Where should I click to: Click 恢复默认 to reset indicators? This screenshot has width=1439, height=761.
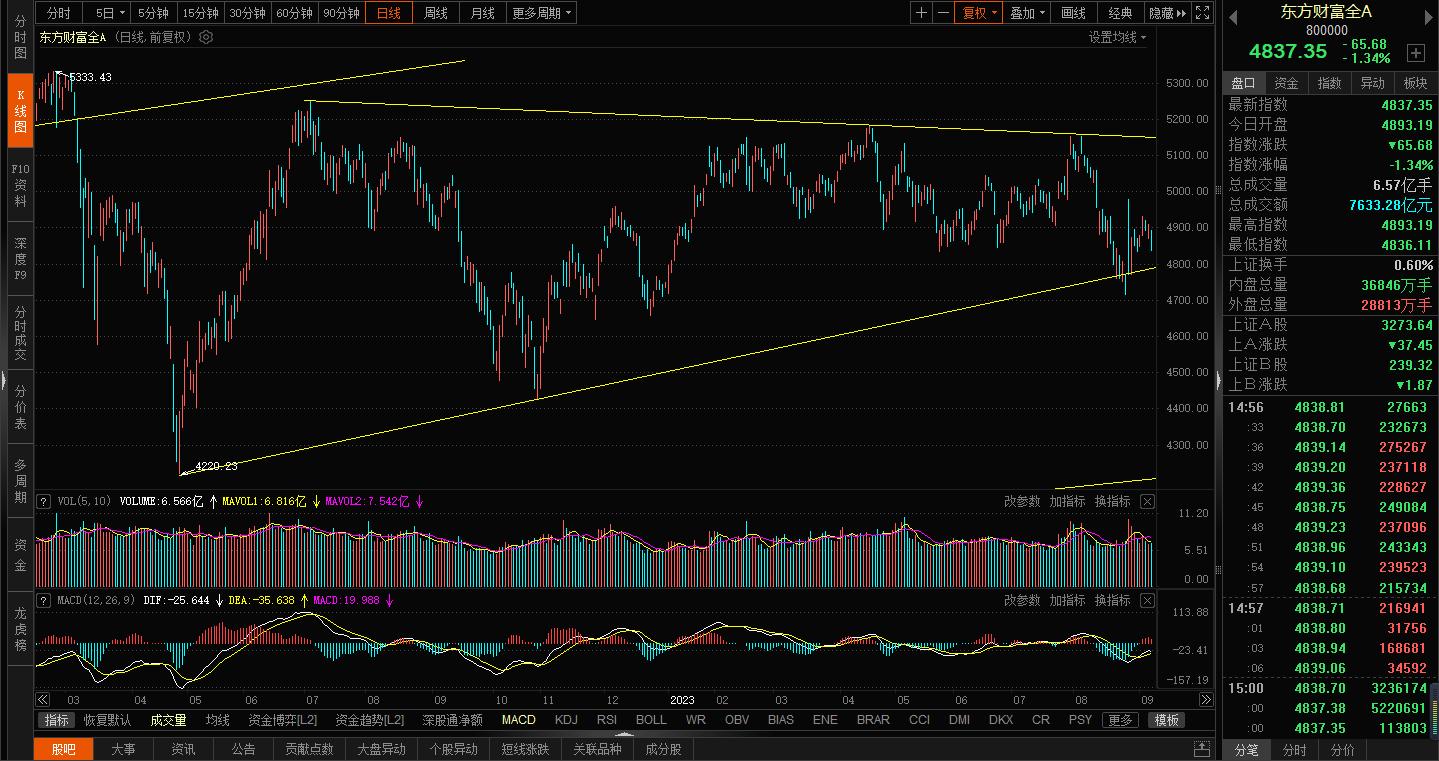click(107, 720)
